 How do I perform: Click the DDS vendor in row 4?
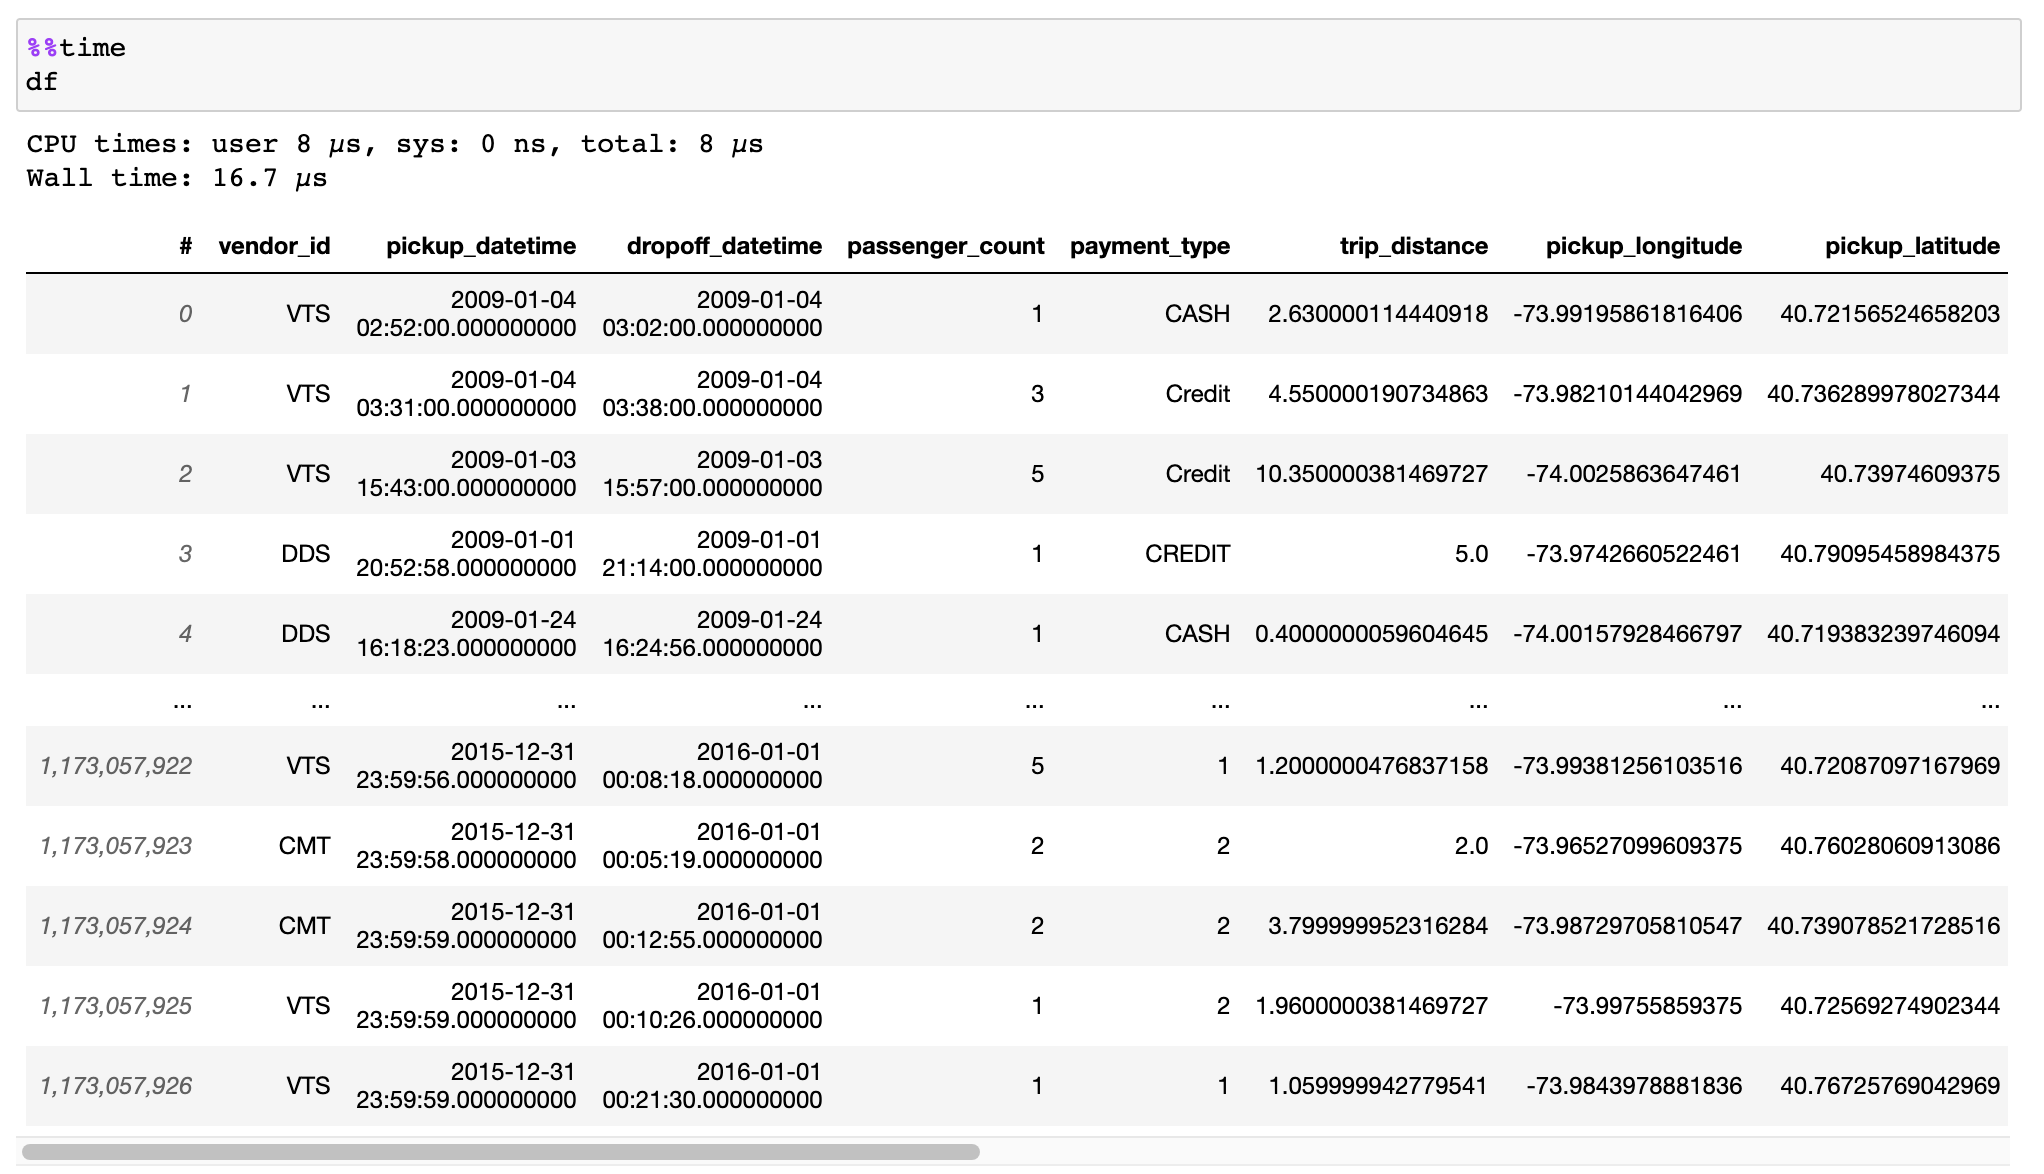coord(305,634)
